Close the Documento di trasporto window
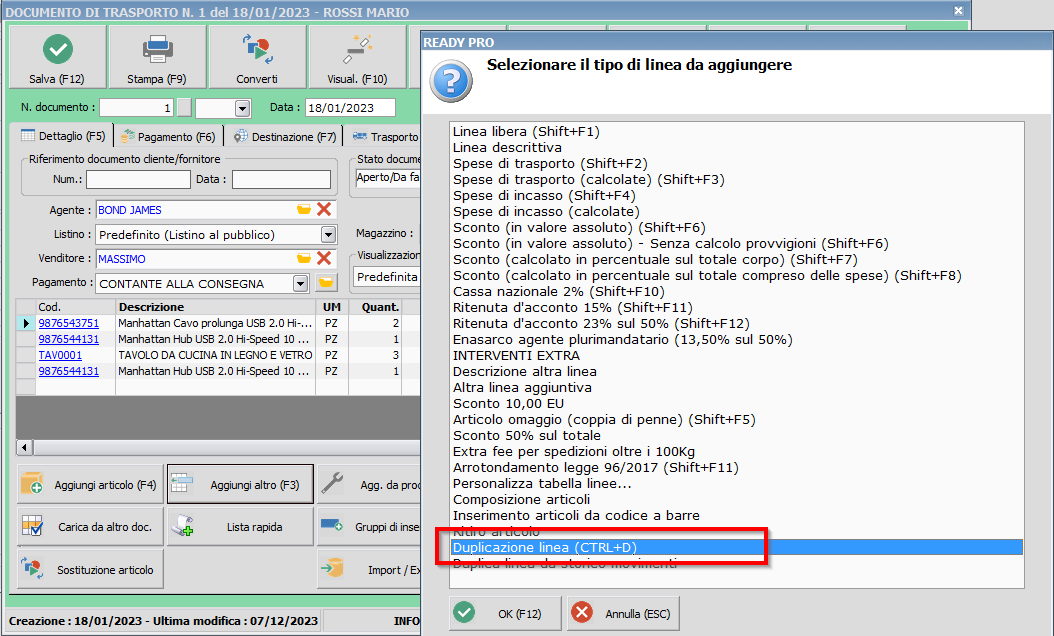This screenshot has height=636, width=1054. (959, 11)
